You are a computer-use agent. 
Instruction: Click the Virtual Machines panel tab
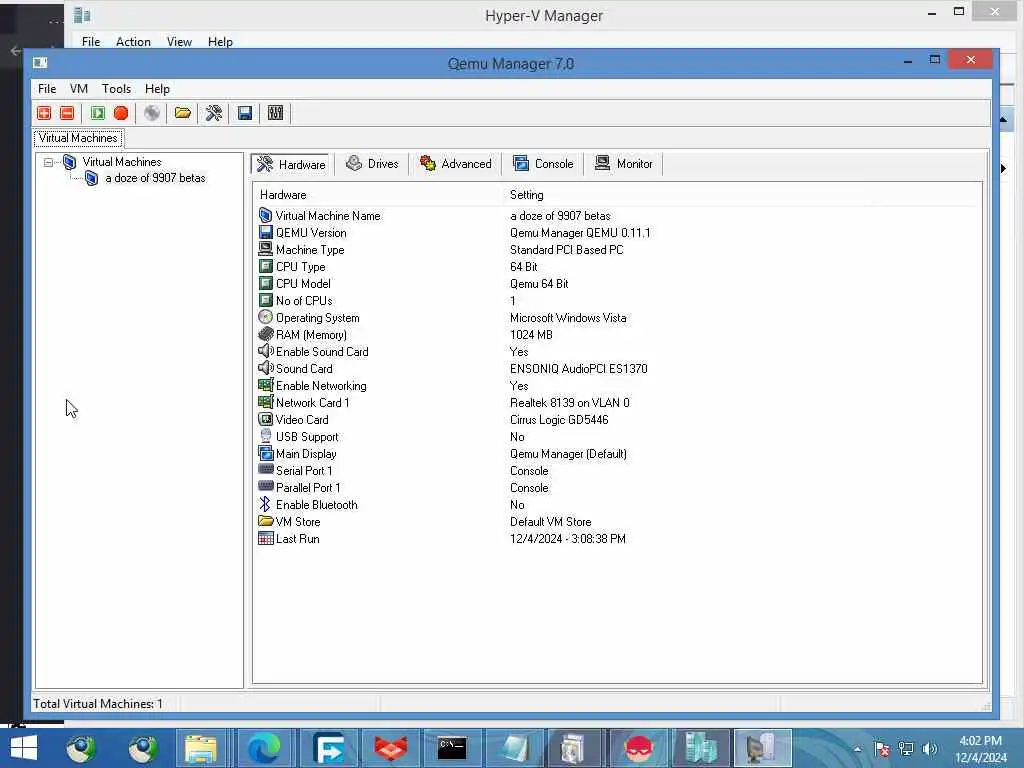click(x=78, y=138)
